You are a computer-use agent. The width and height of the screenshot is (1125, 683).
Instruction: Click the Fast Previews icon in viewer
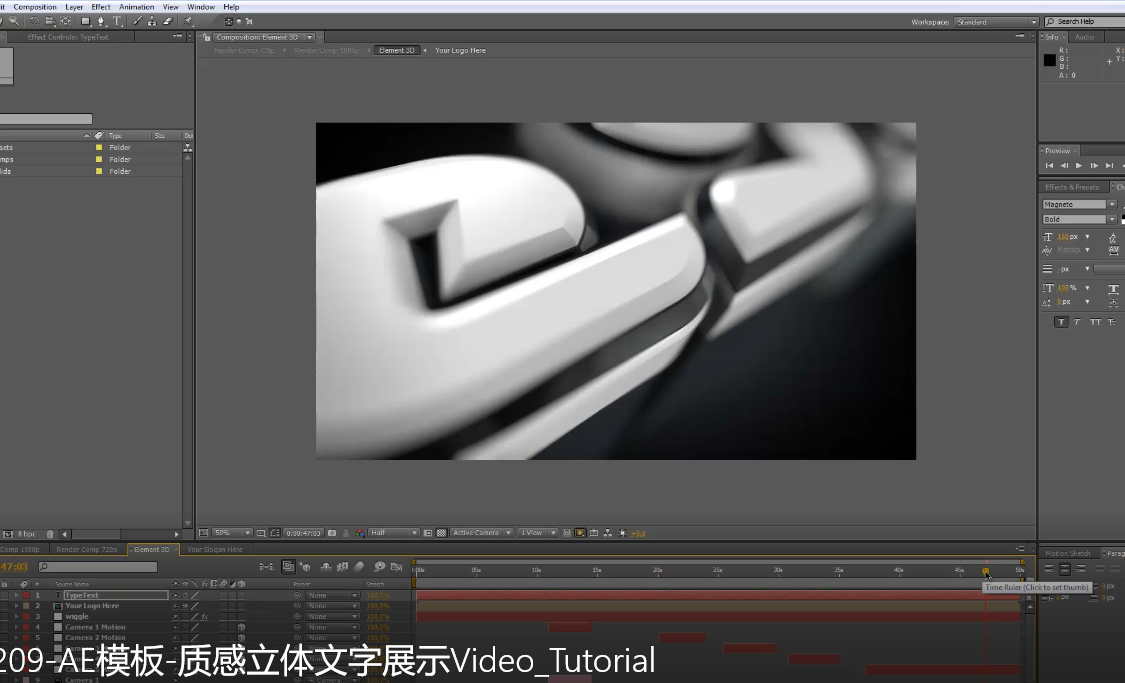point(580,533)
